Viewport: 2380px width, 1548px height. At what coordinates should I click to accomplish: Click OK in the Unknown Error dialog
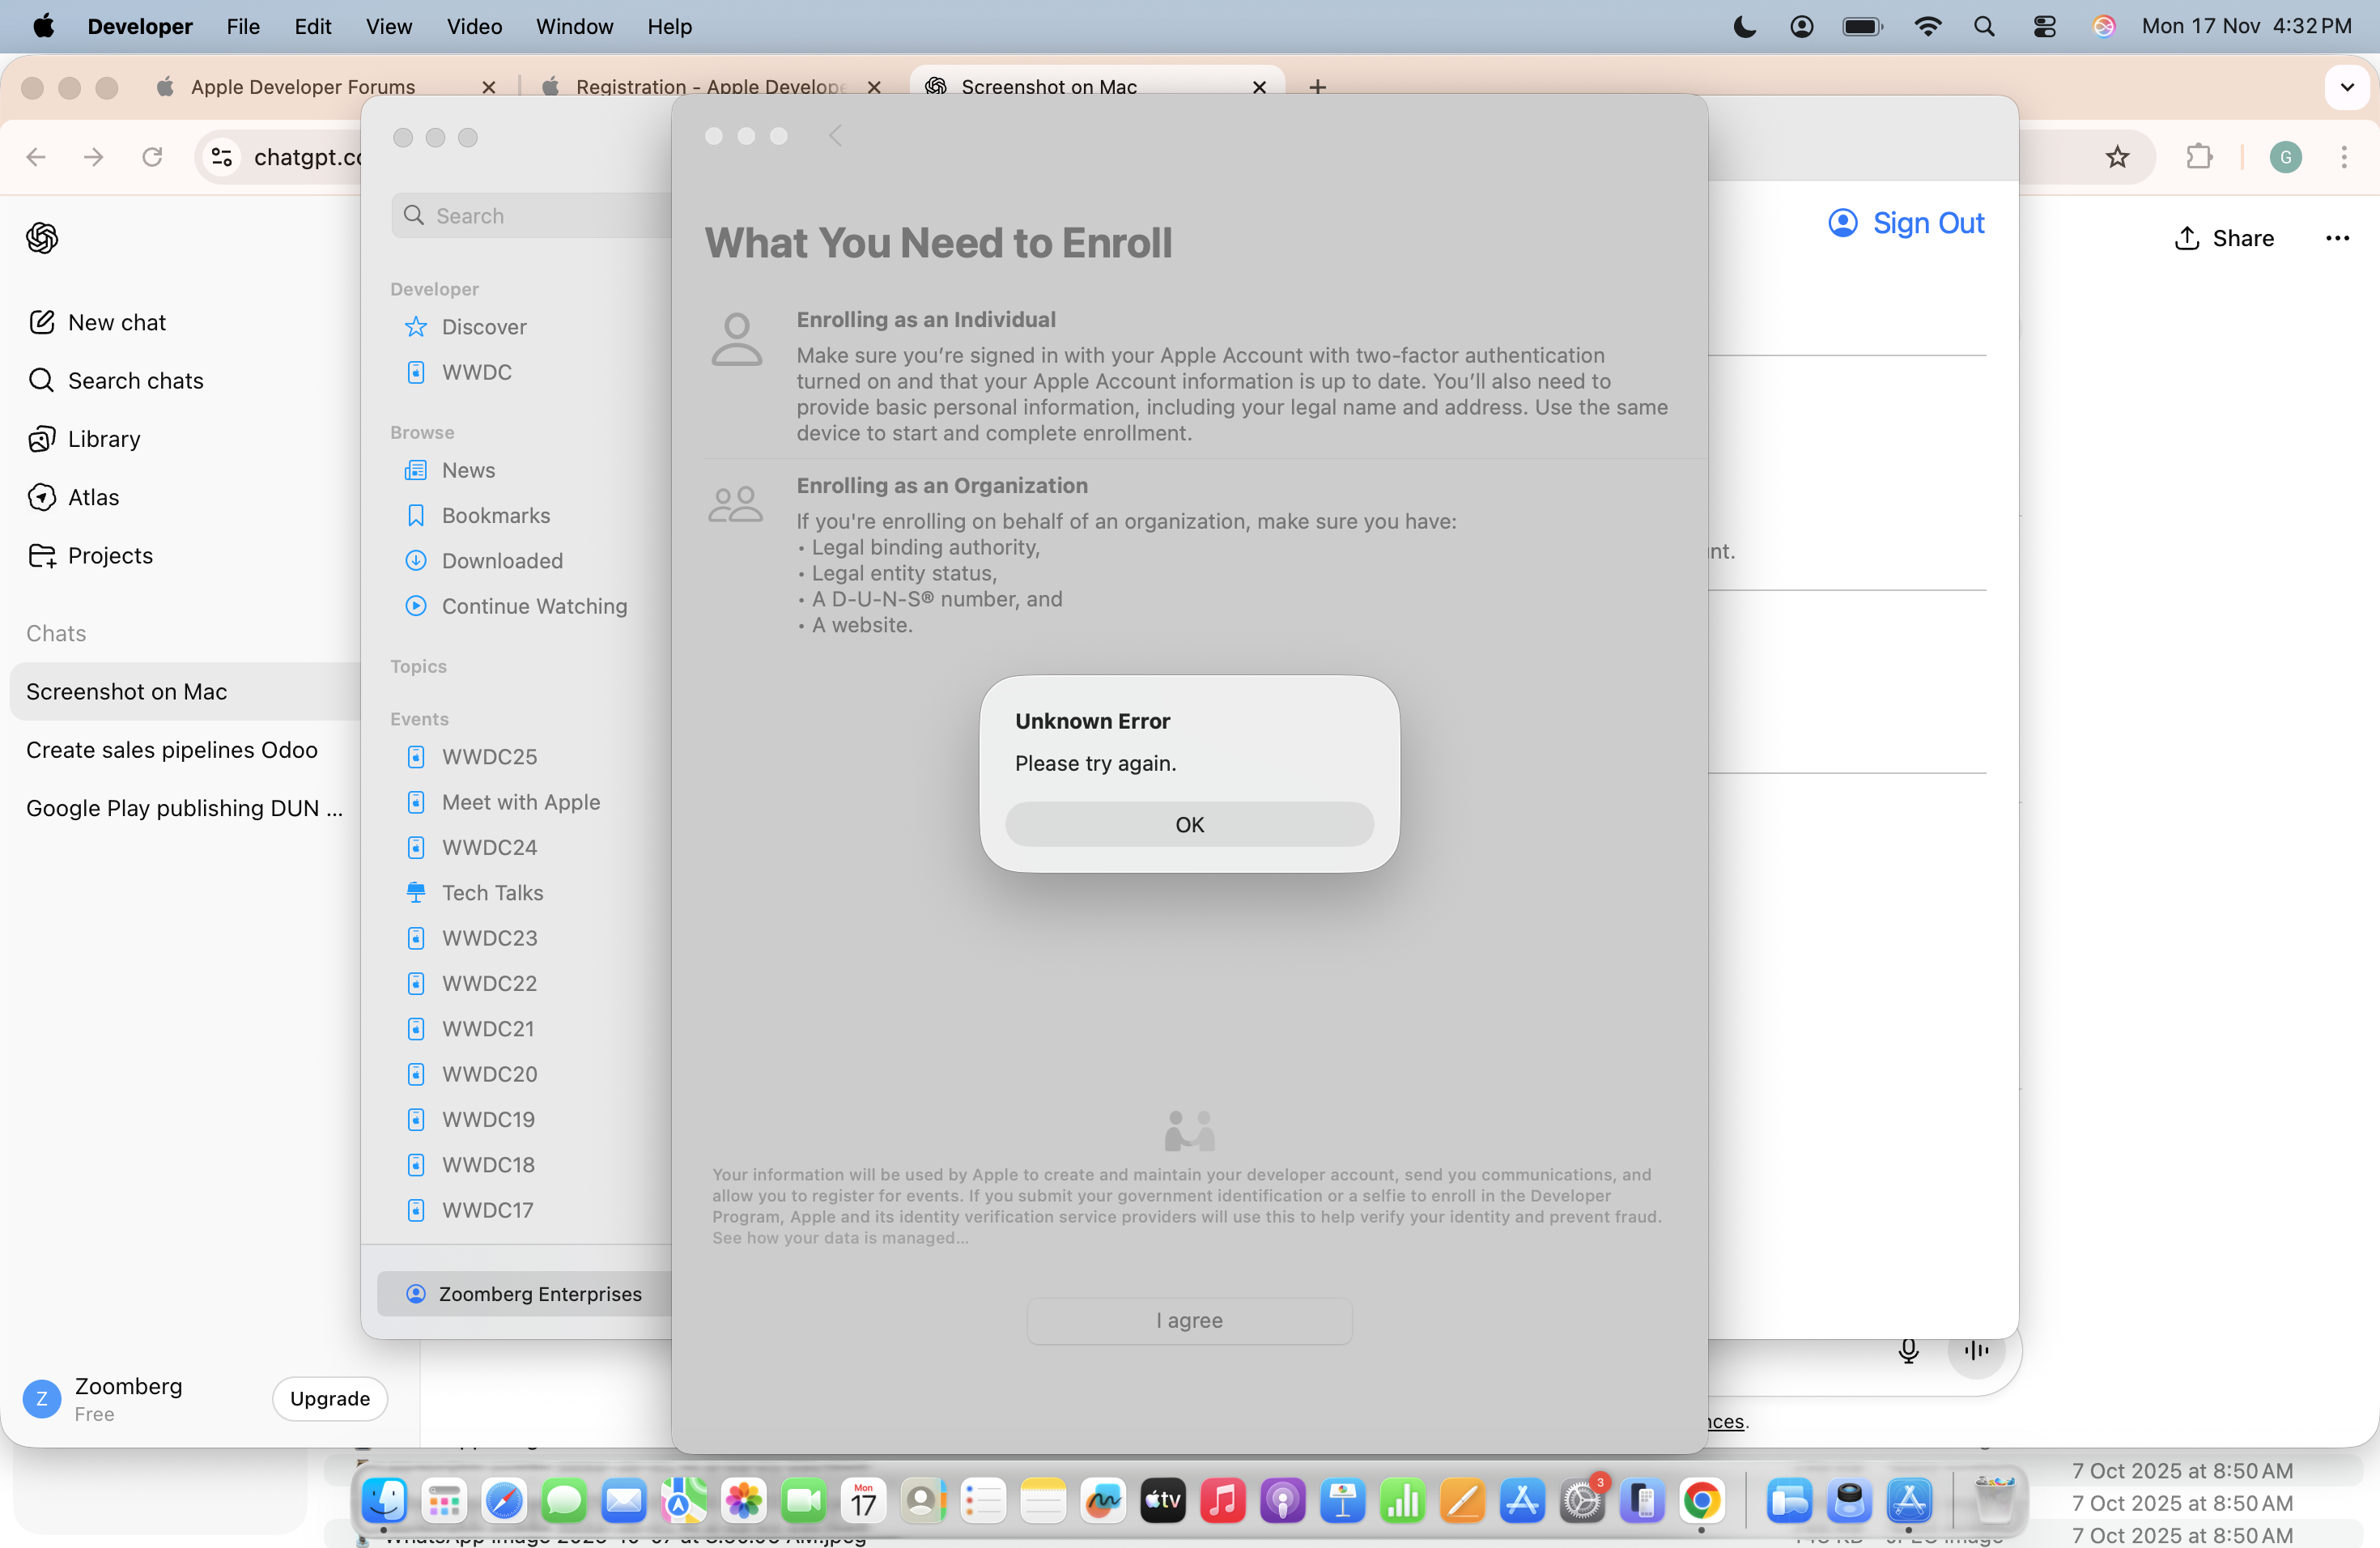click(1189, 824)
